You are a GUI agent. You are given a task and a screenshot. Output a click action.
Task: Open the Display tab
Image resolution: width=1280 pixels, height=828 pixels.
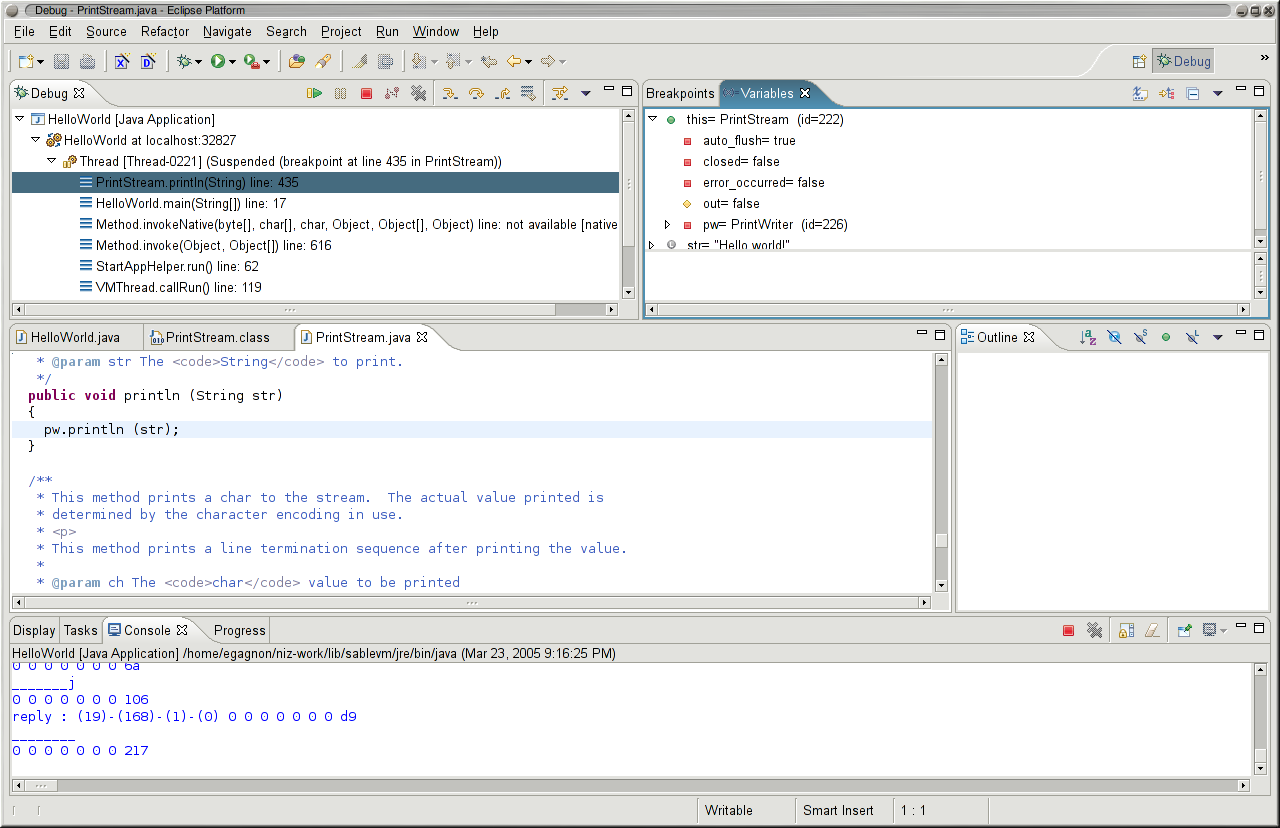pos(34,630)
